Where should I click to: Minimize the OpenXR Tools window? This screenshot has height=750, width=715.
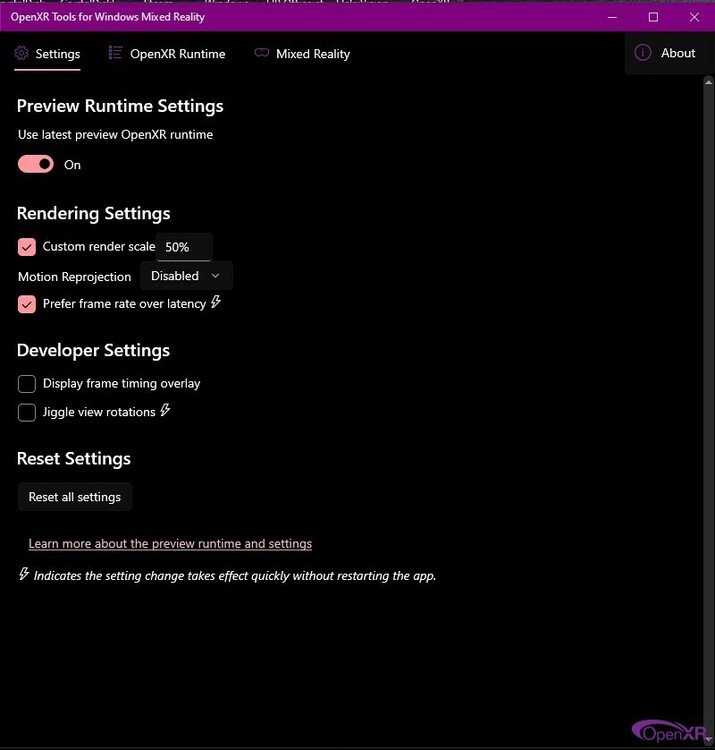[612, 17]
